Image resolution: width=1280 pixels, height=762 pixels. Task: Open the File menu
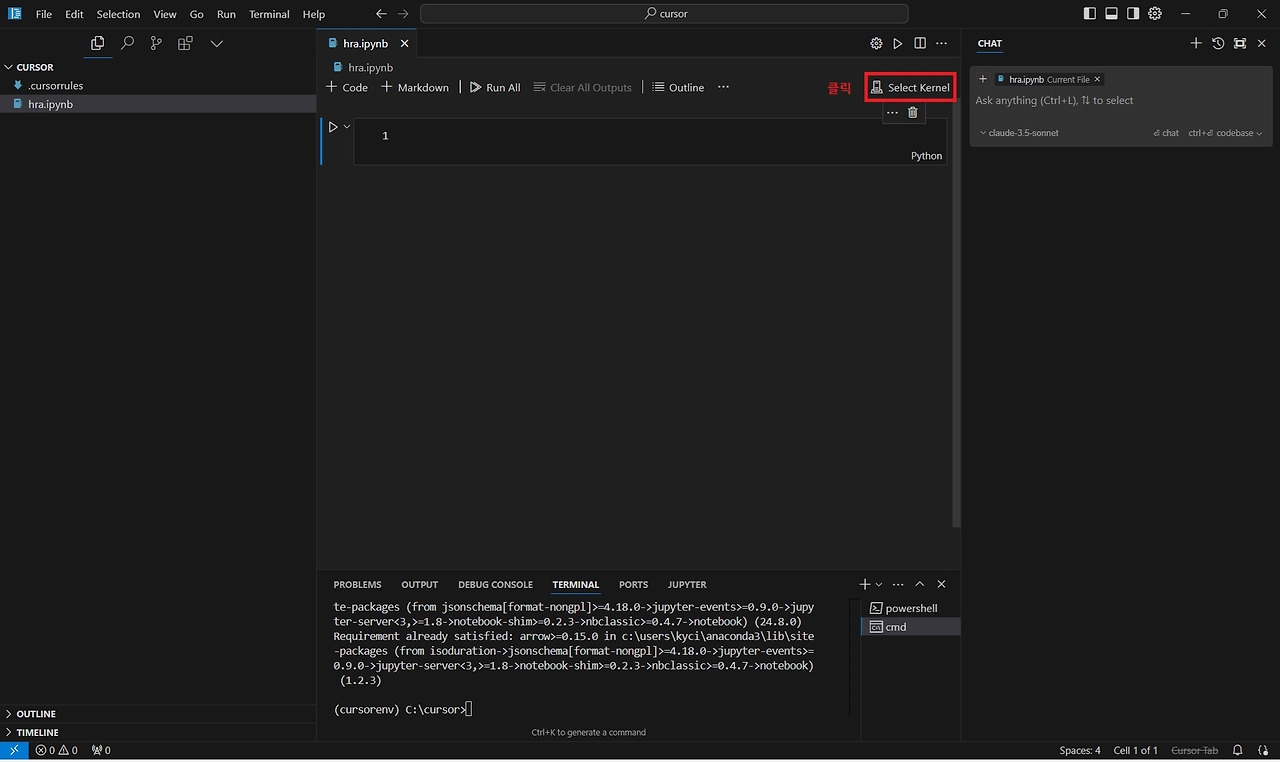tap(44, 14)
